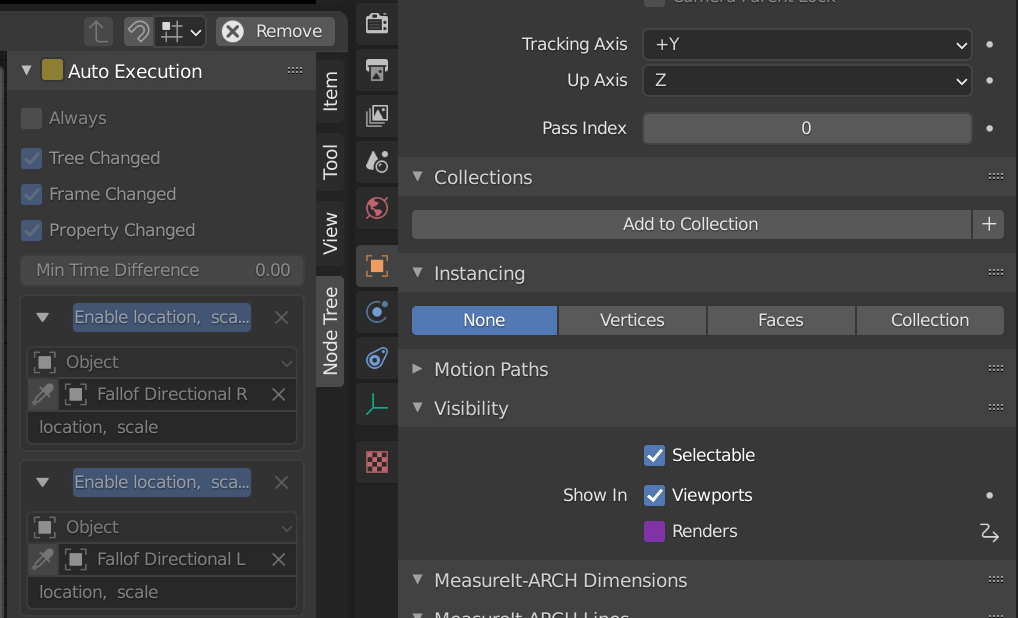1018x618 pixels.
Task: Open the View Layer Properties tab
Action: [x=377, y=115]
